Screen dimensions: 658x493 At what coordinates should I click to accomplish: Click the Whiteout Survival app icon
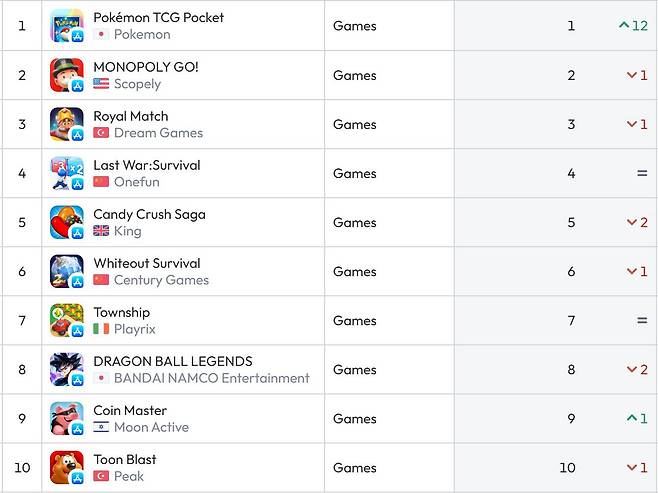[67, 271]
